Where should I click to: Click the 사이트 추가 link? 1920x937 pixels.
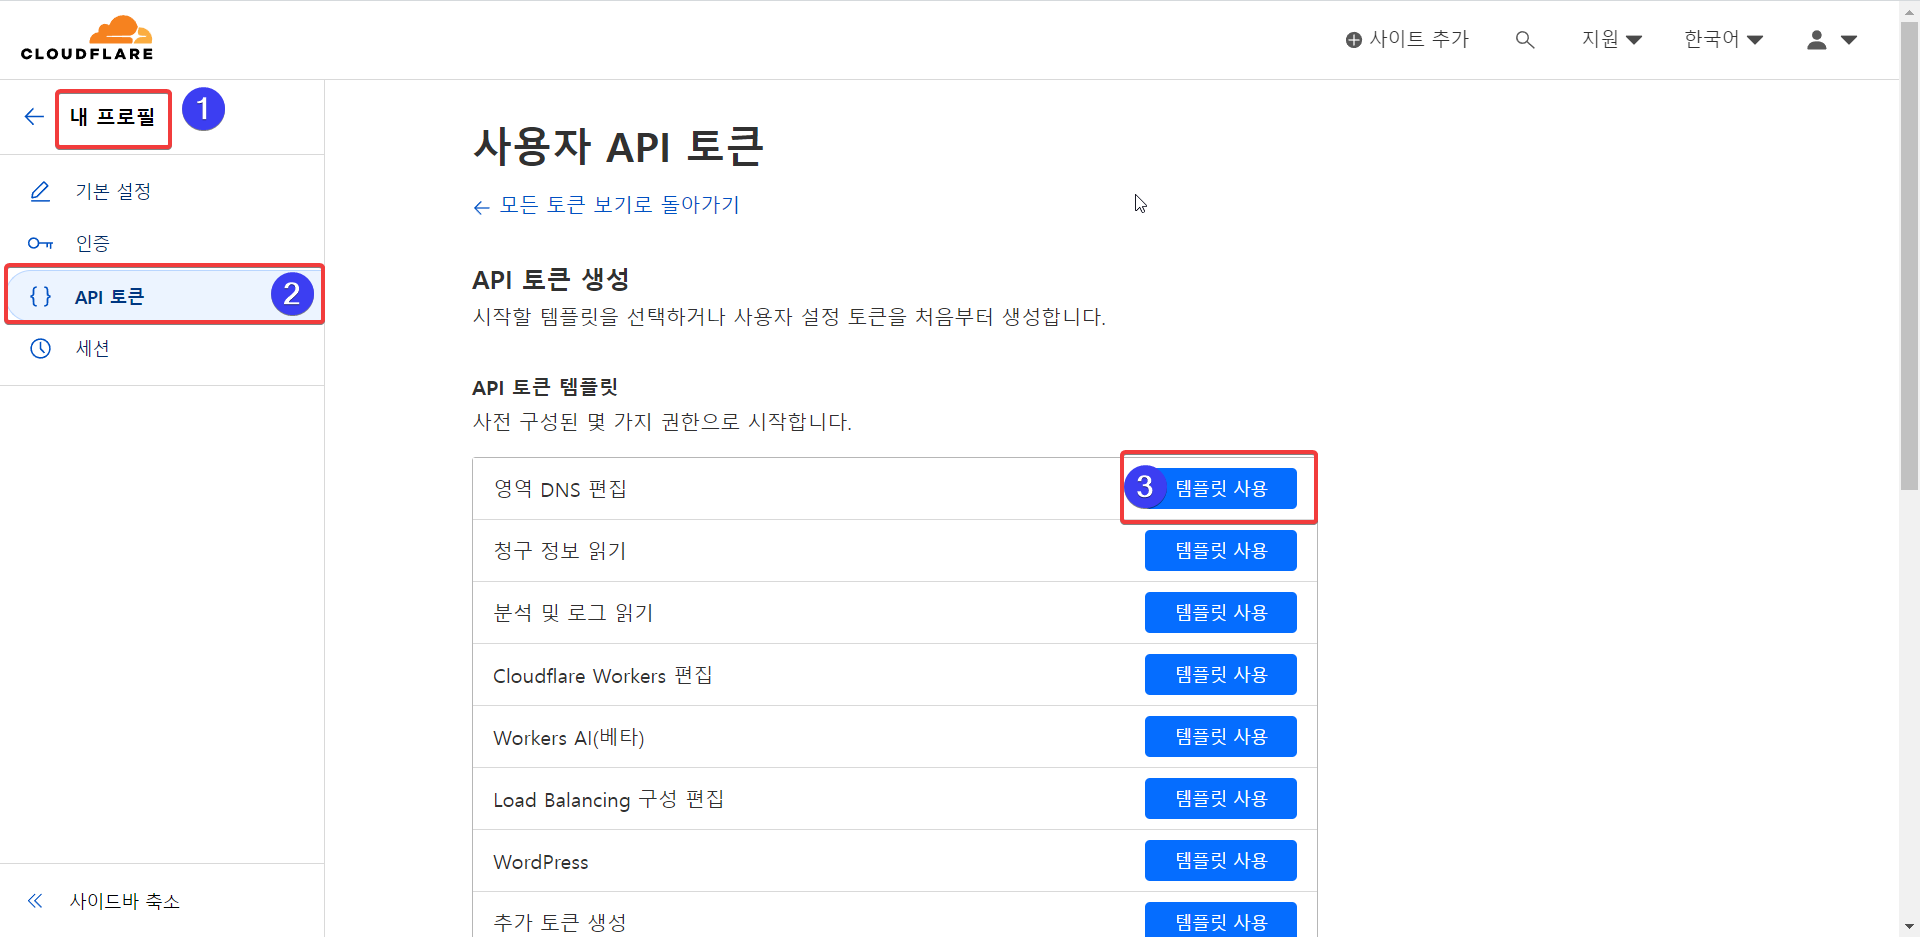[1407, 39]
